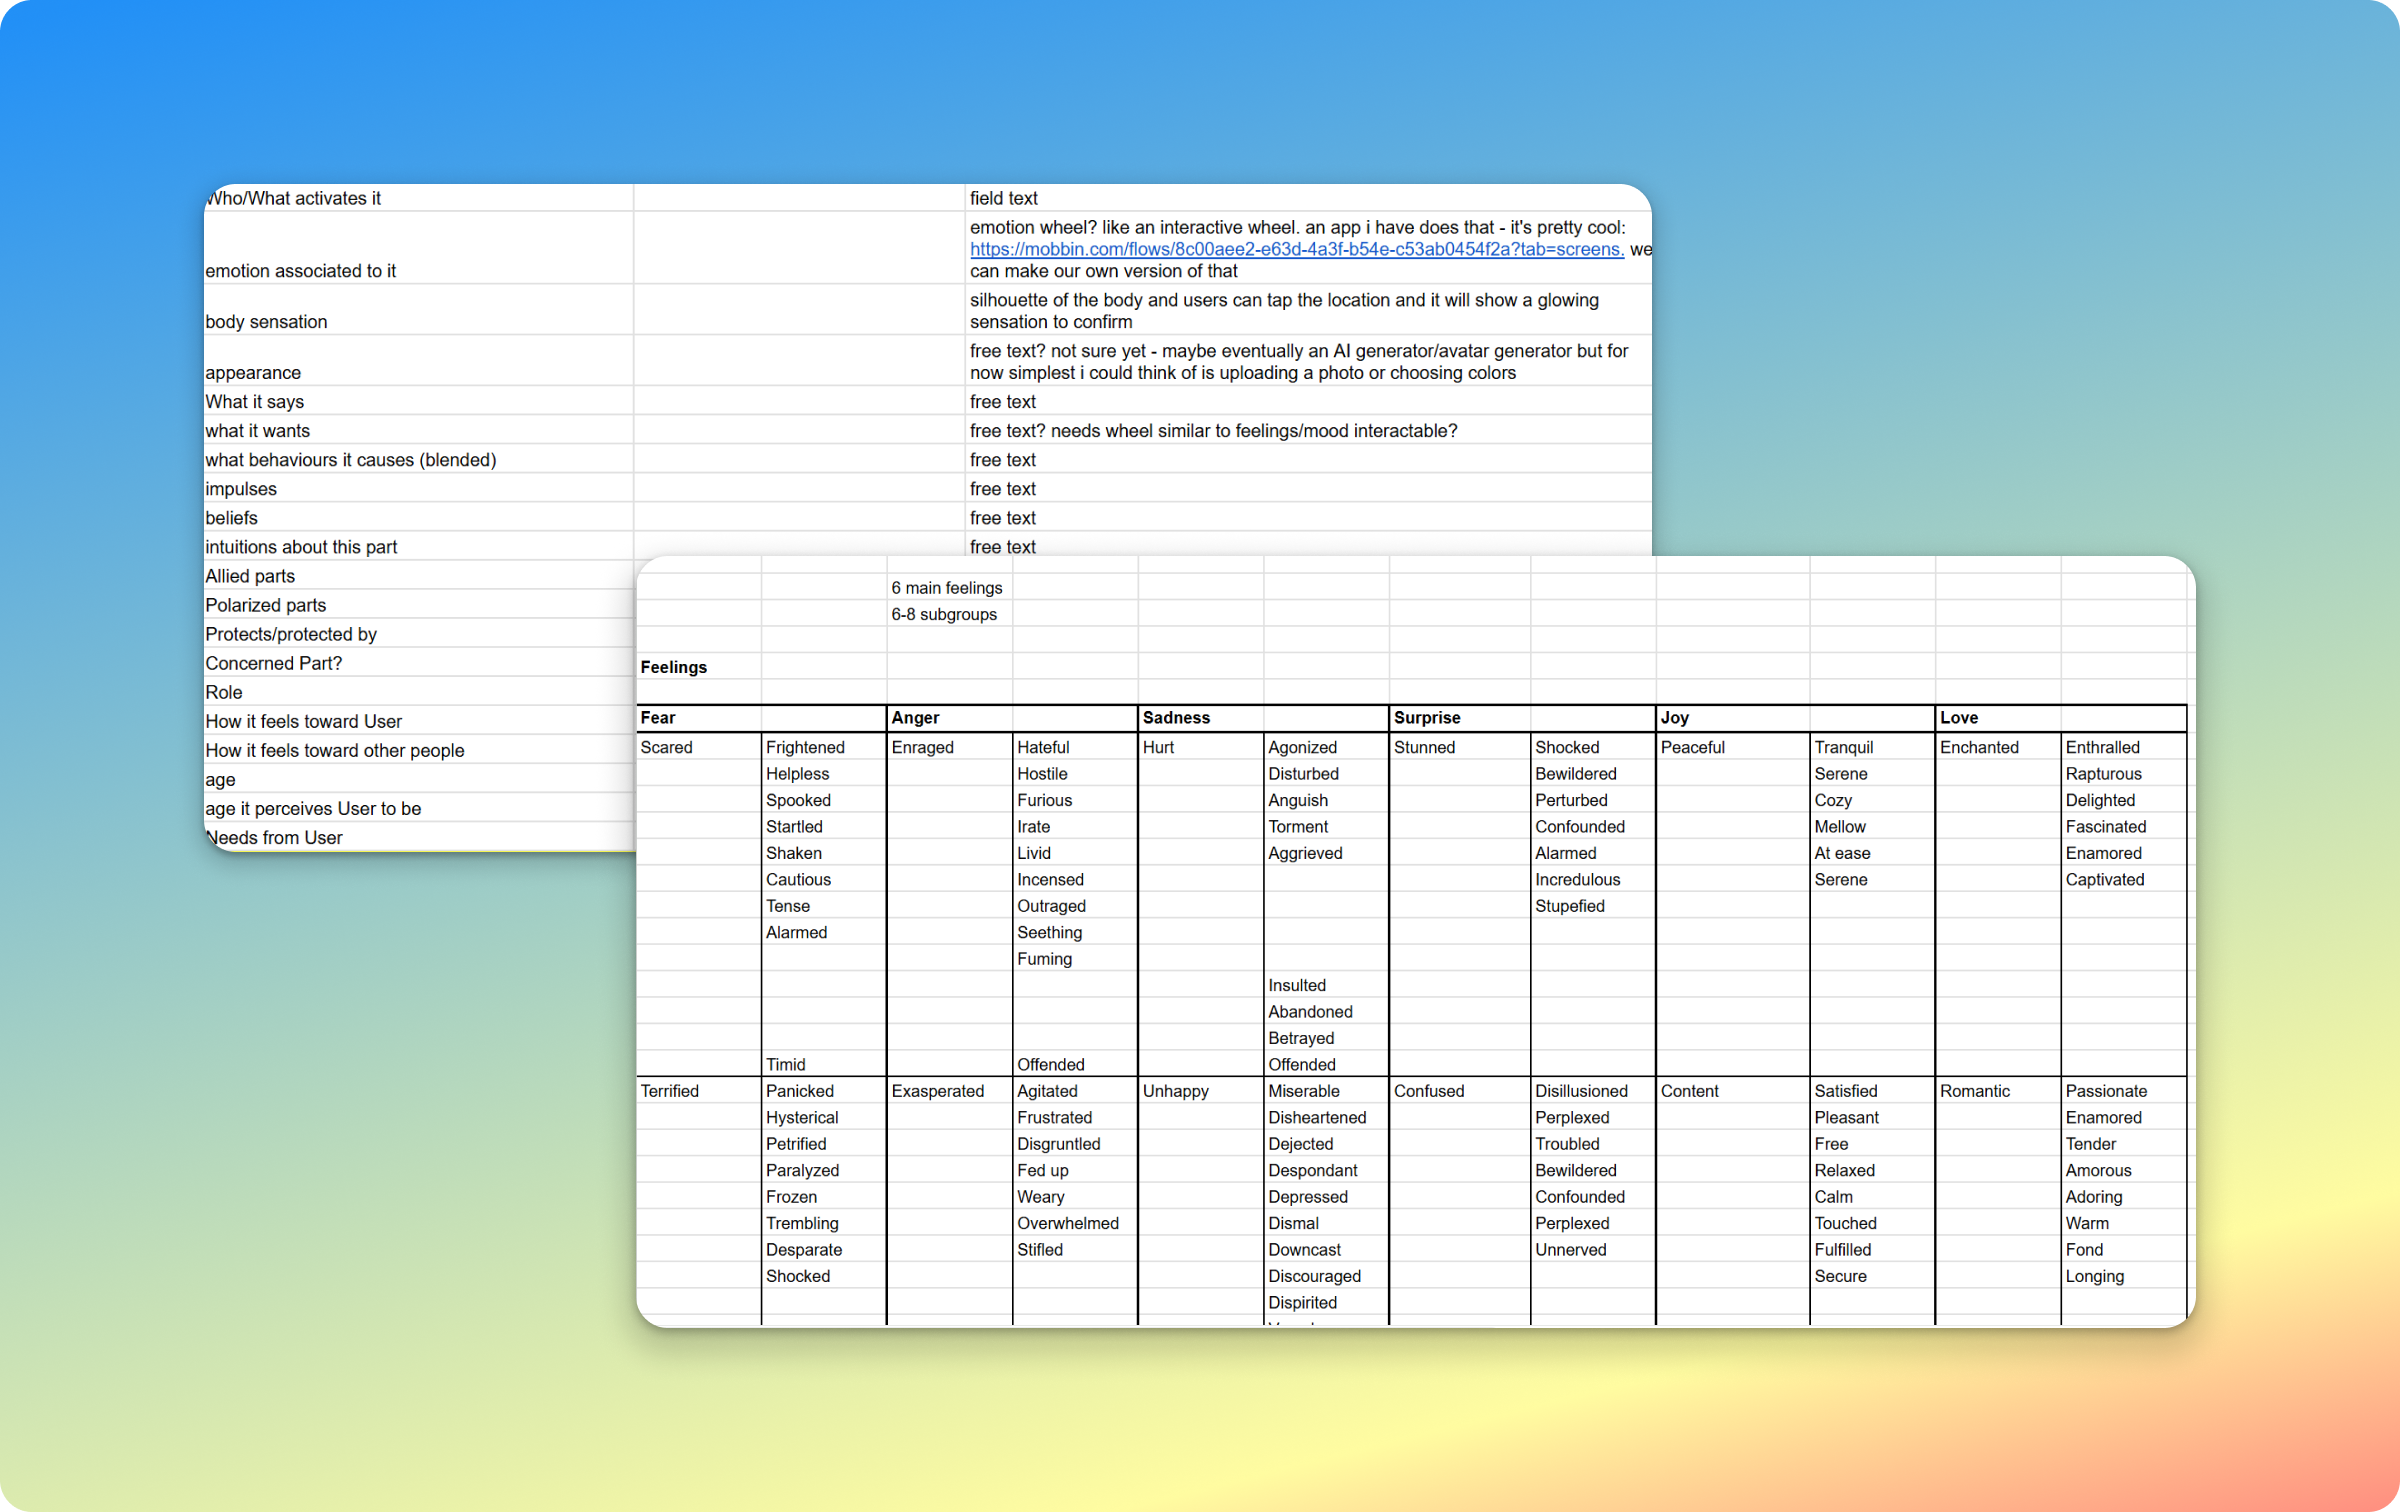Click the 'Joy' header cell

[x=1675, y=718]
